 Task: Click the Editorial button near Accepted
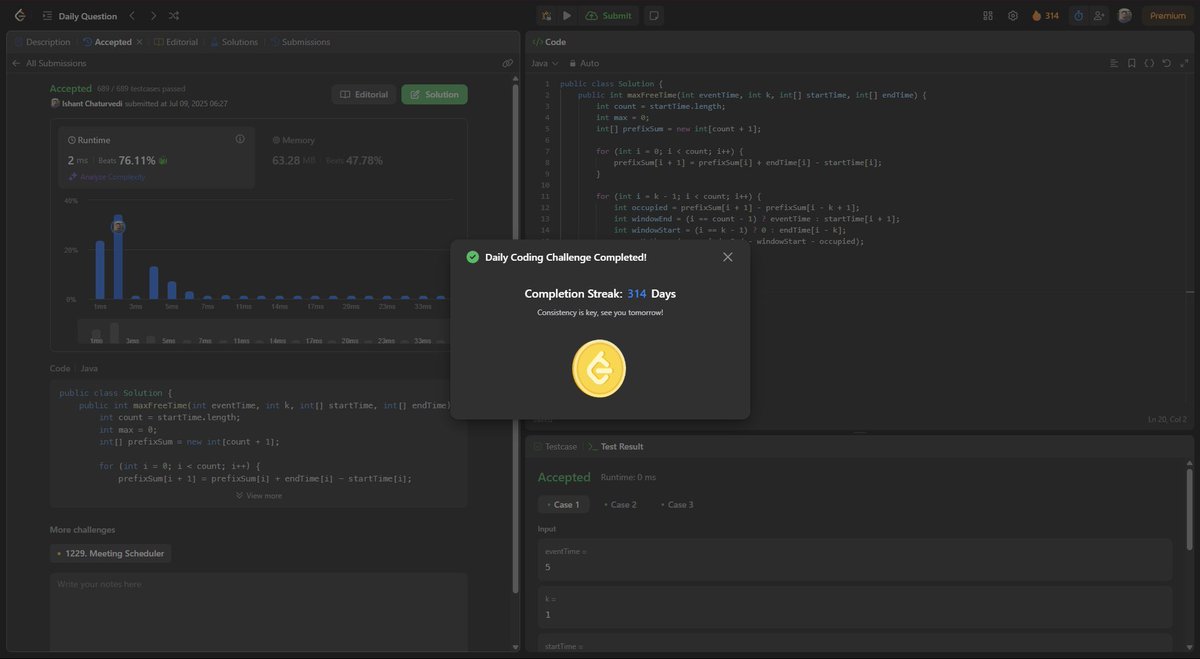click(x=363, y=94)
